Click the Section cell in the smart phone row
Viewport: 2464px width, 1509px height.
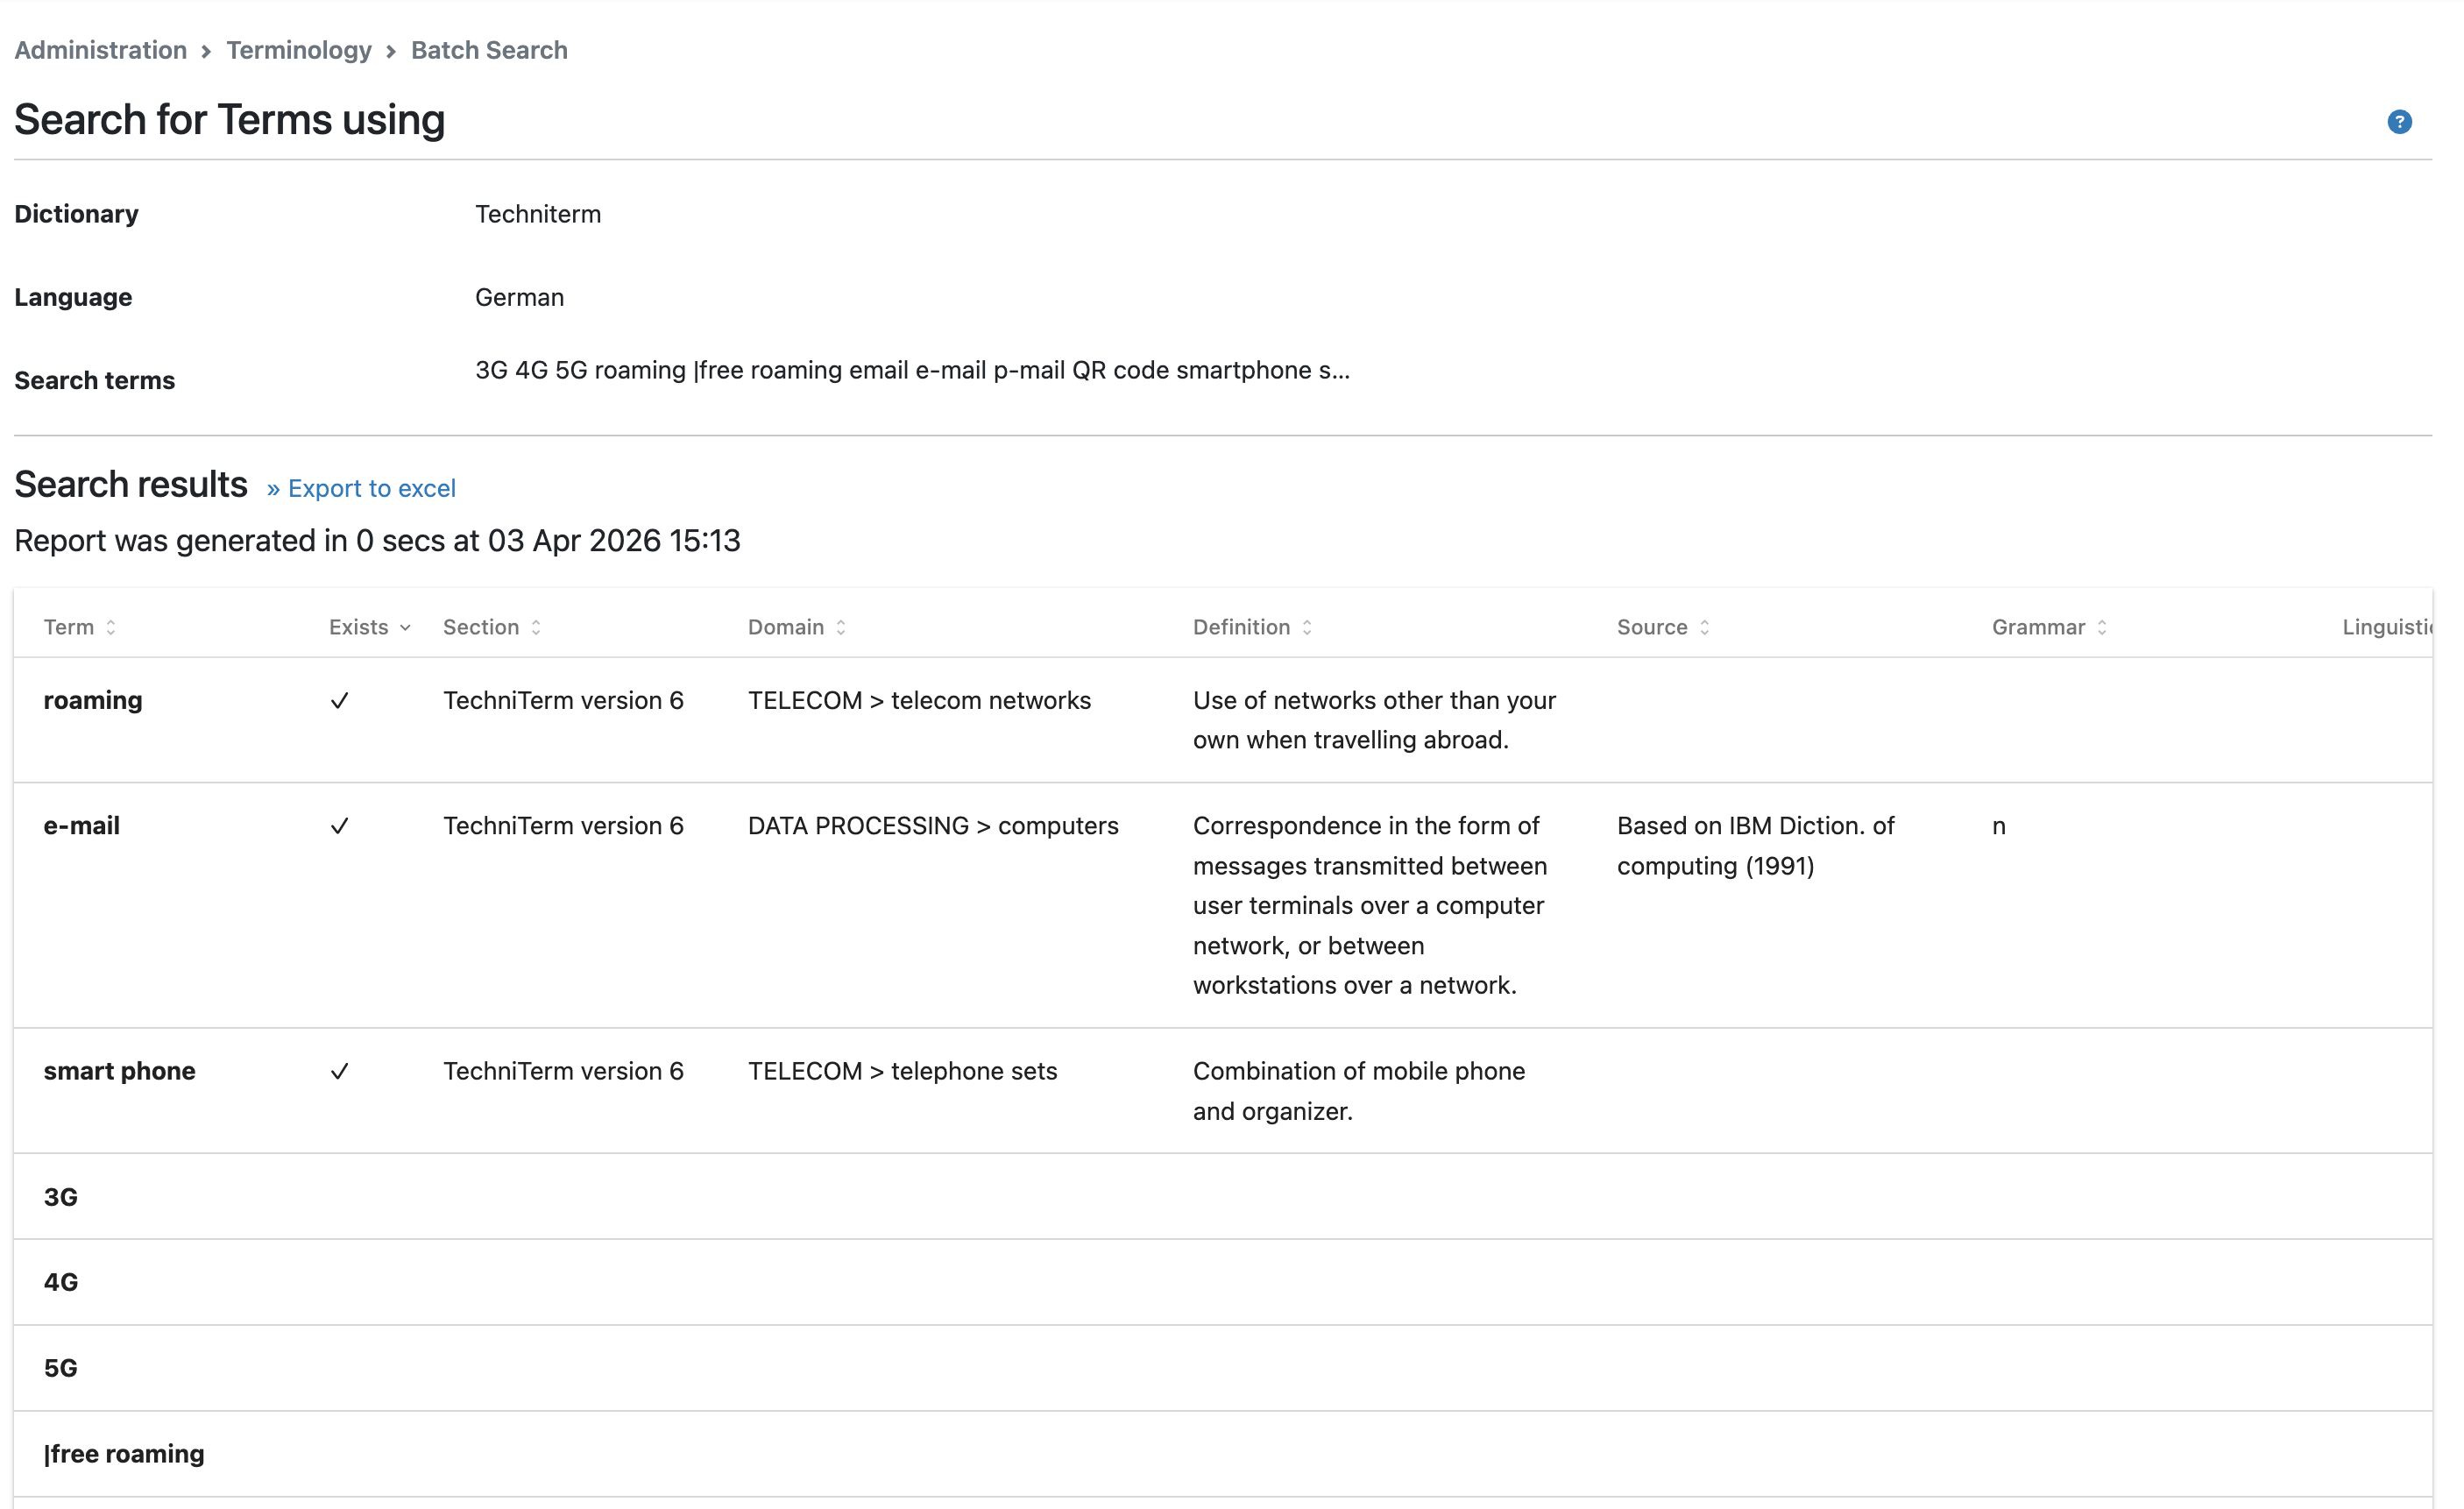563,1071
